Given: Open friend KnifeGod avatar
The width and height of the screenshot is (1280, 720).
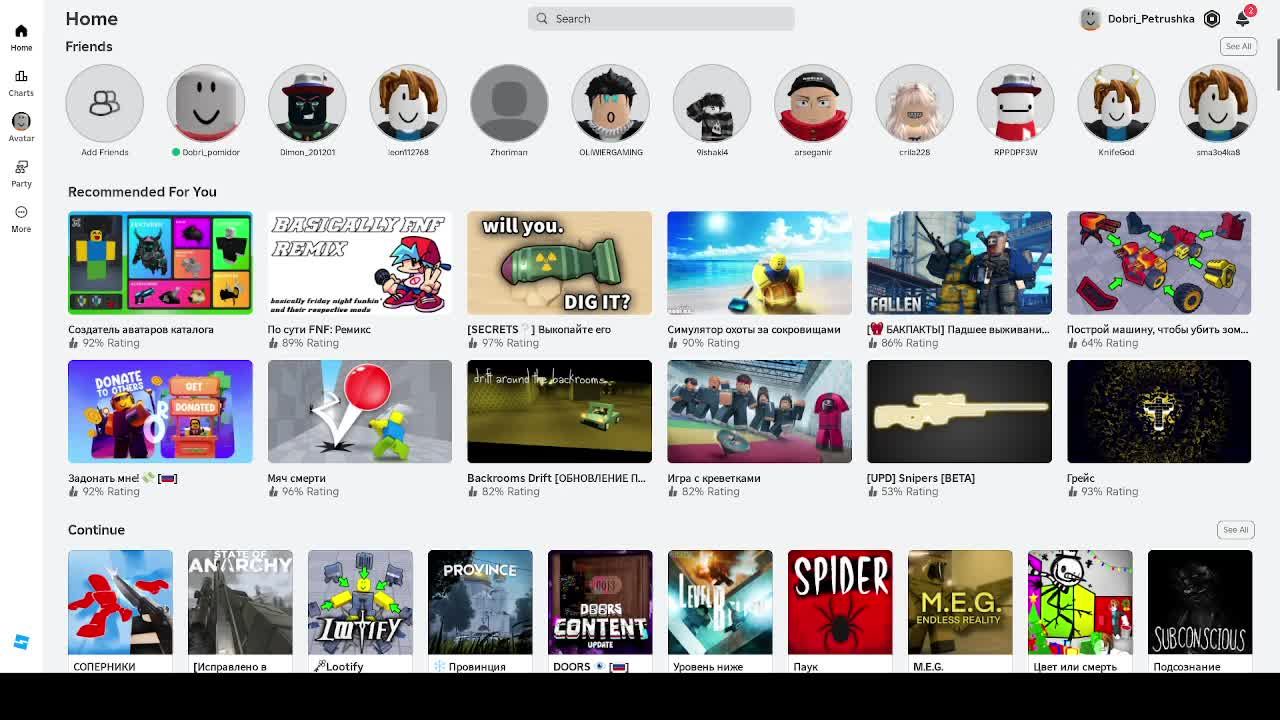Looking at the screenshot, I should coord(1116,103).
